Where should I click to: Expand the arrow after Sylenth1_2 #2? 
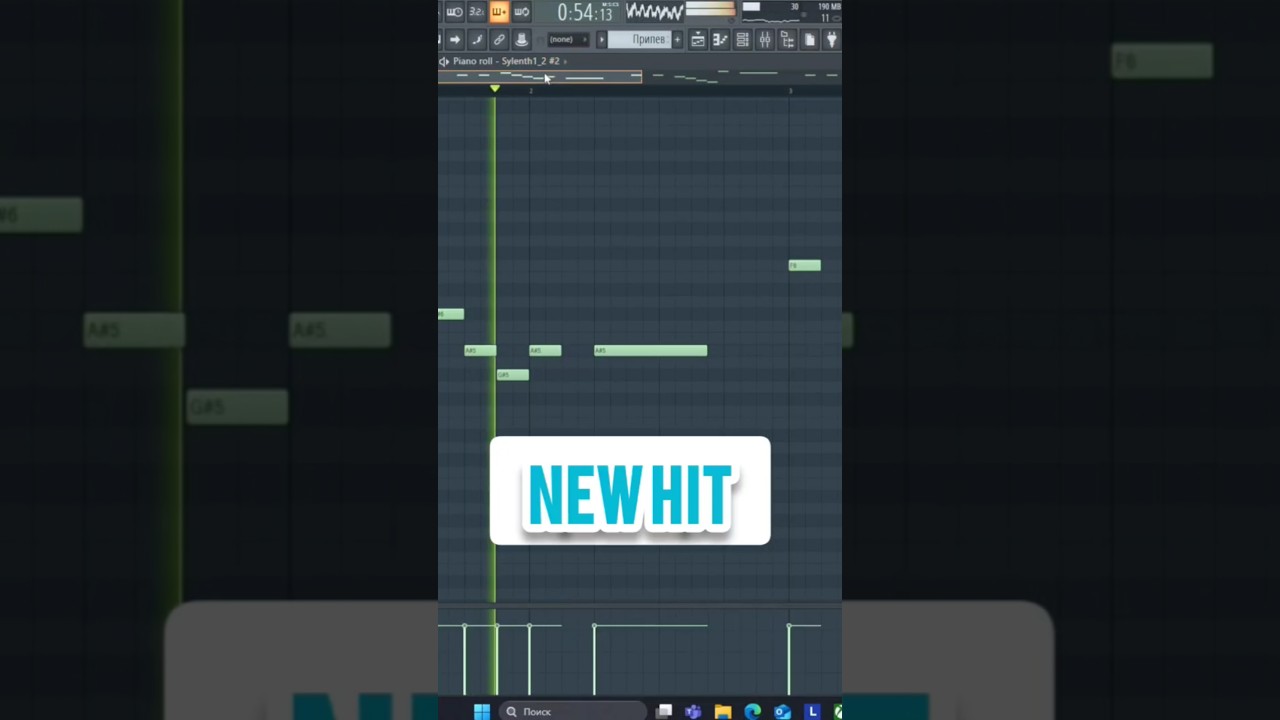(565, 61)
